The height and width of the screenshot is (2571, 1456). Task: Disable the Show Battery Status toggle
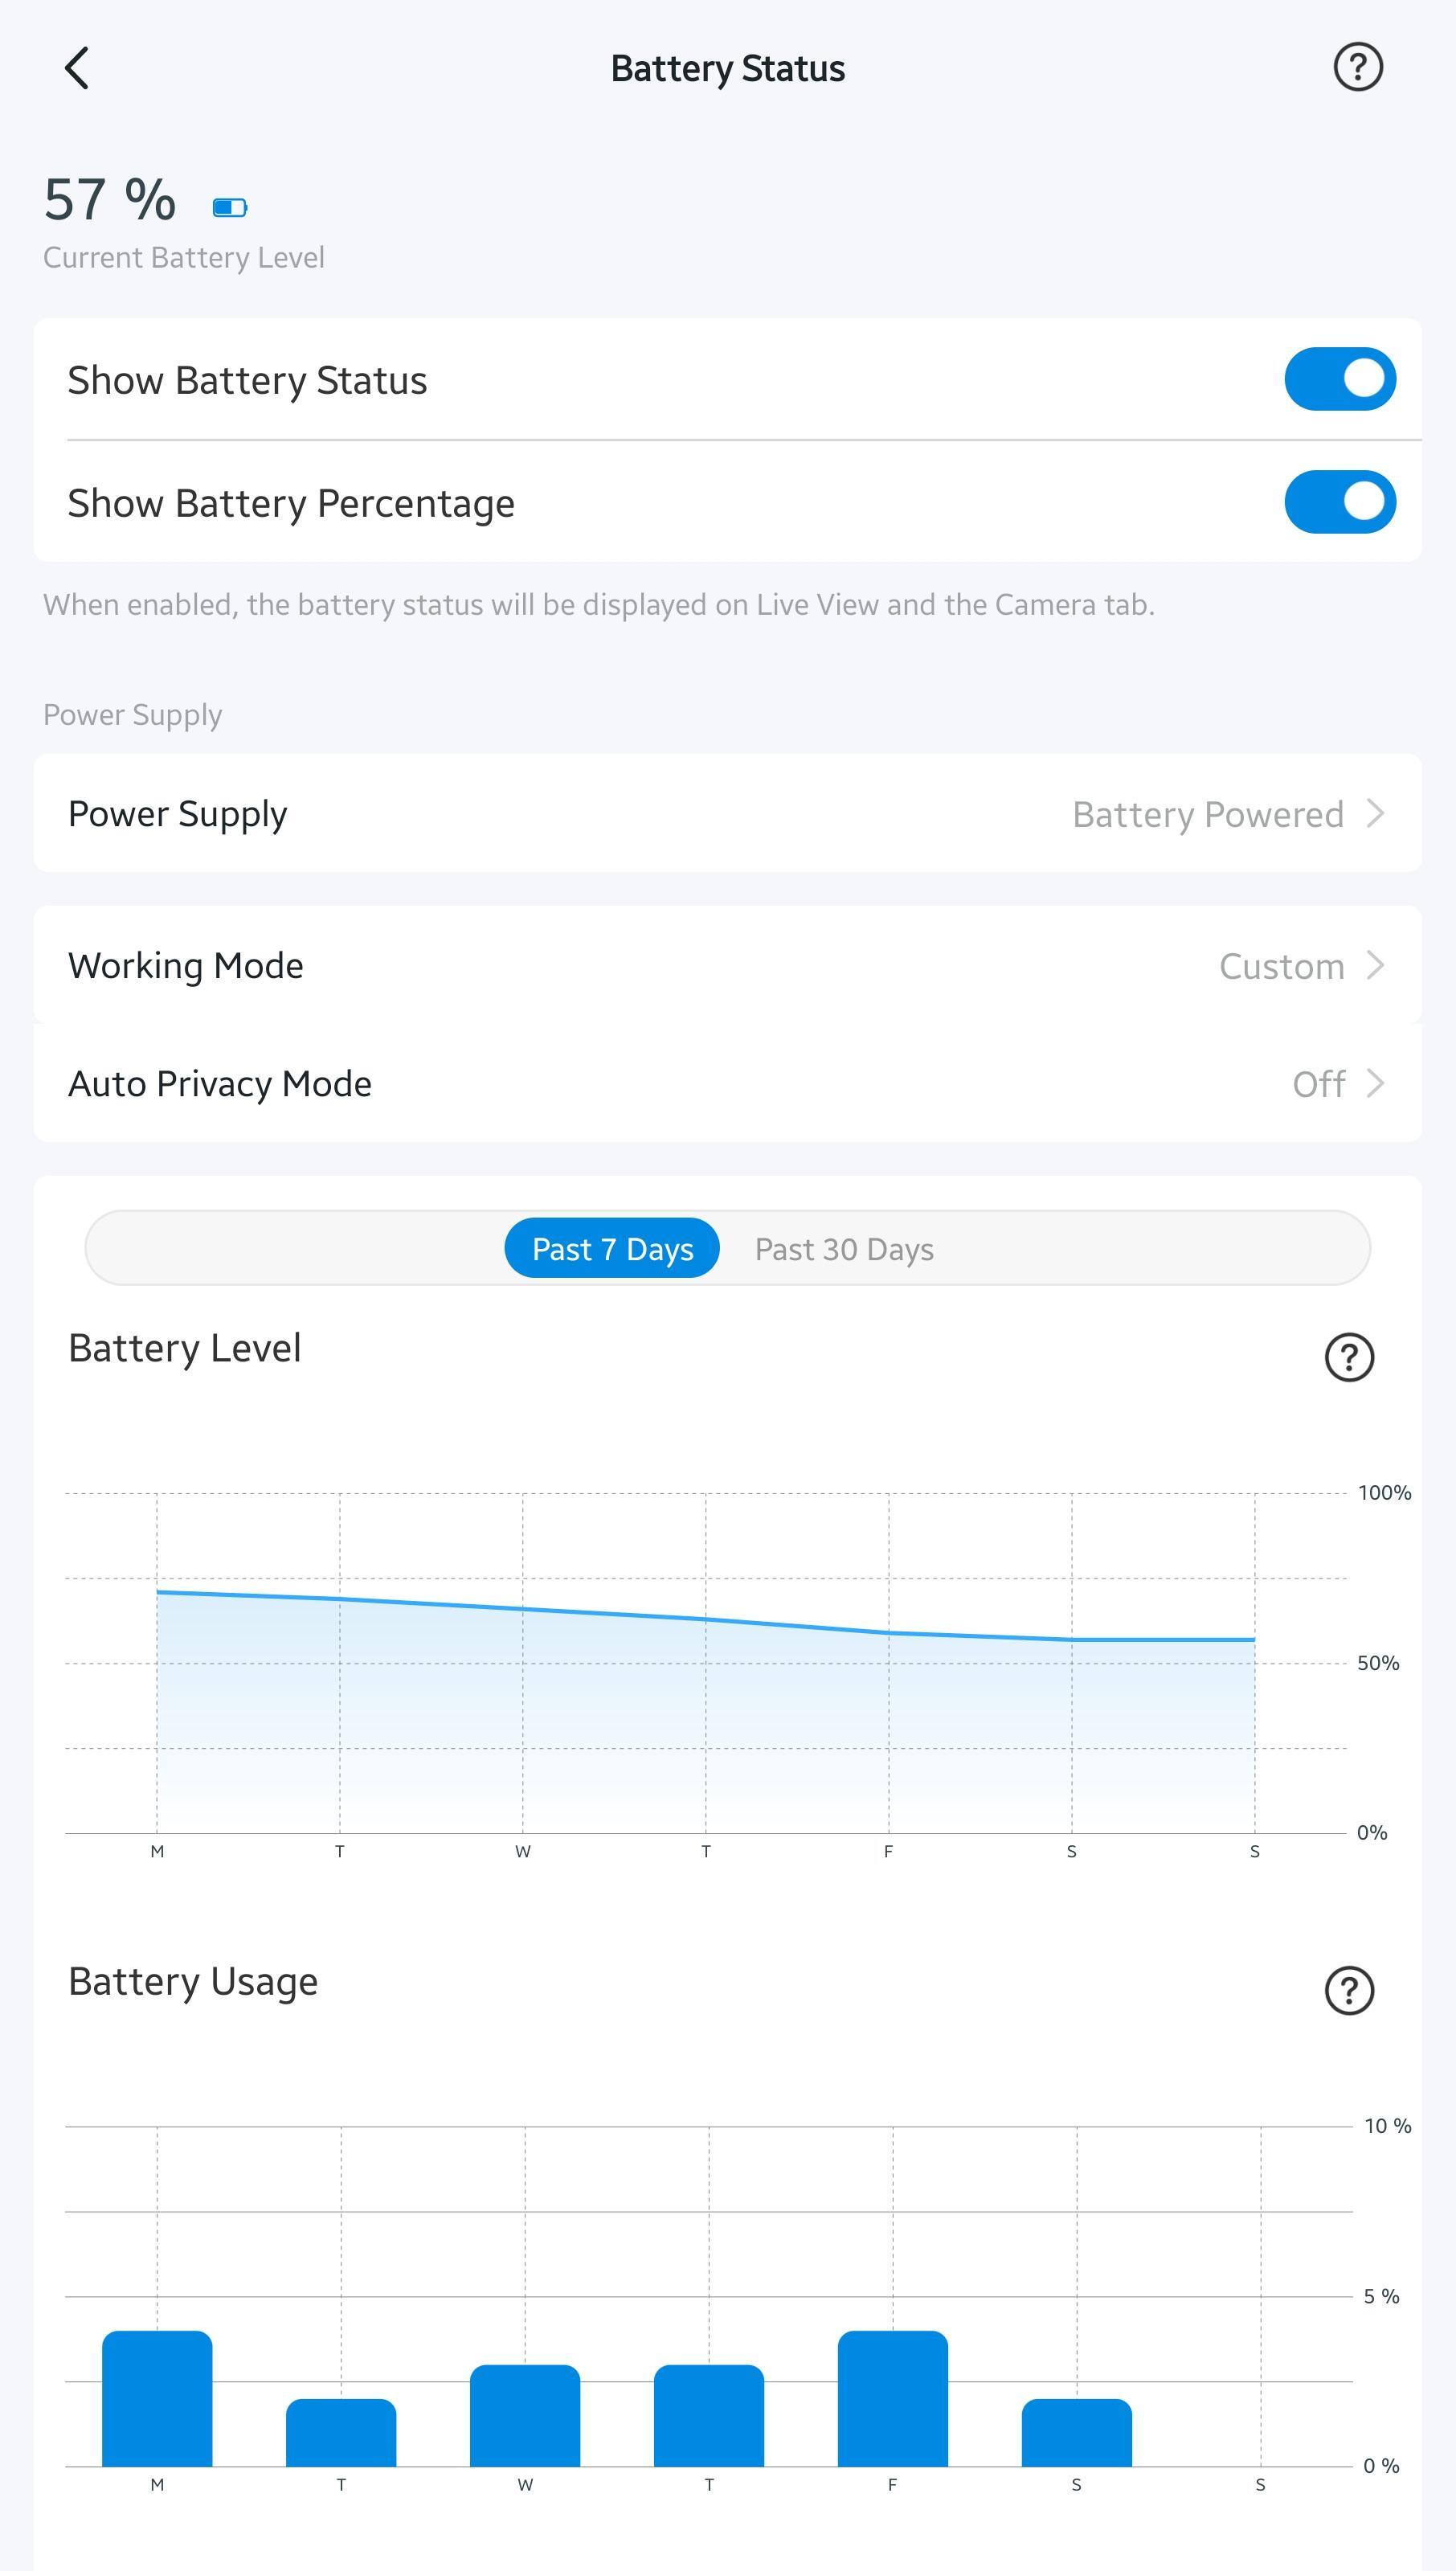(1339, 379)
